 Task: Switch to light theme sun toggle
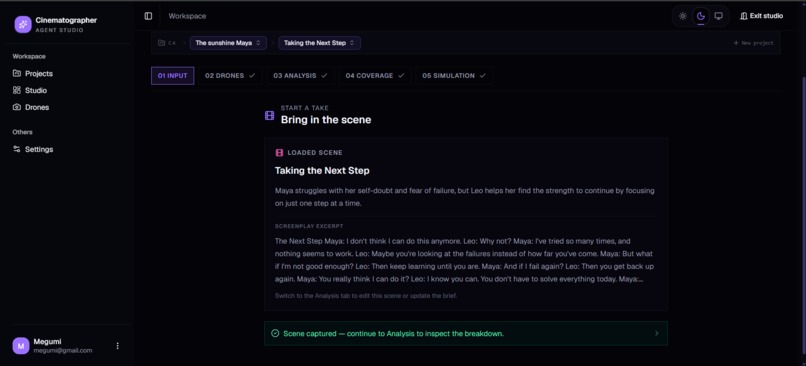(682, 16)
